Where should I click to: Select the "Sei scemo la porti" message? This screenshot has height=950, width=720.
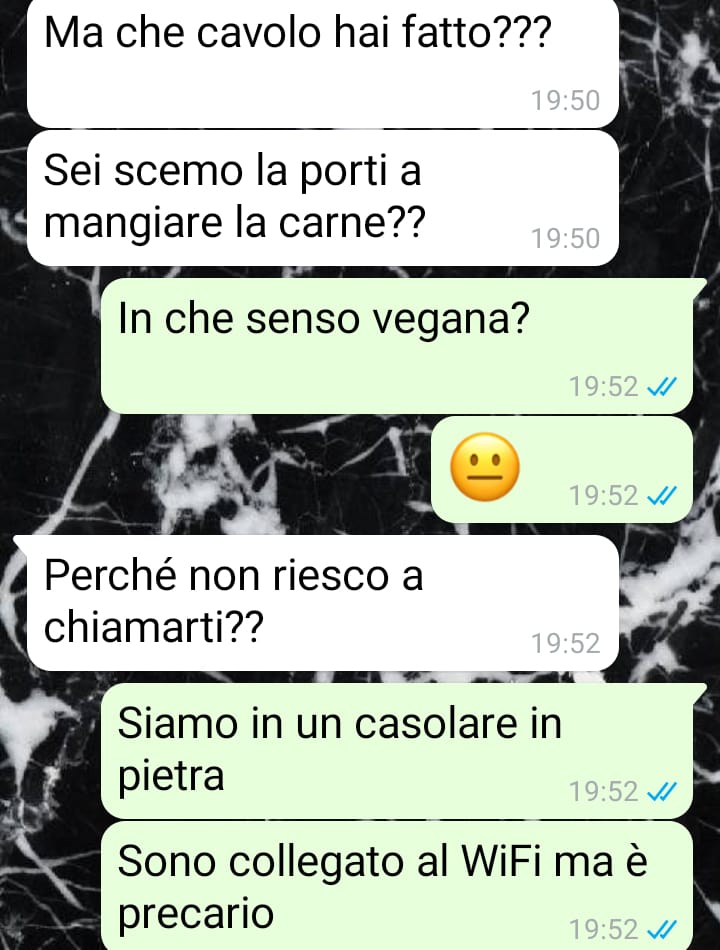pos(322,198)
